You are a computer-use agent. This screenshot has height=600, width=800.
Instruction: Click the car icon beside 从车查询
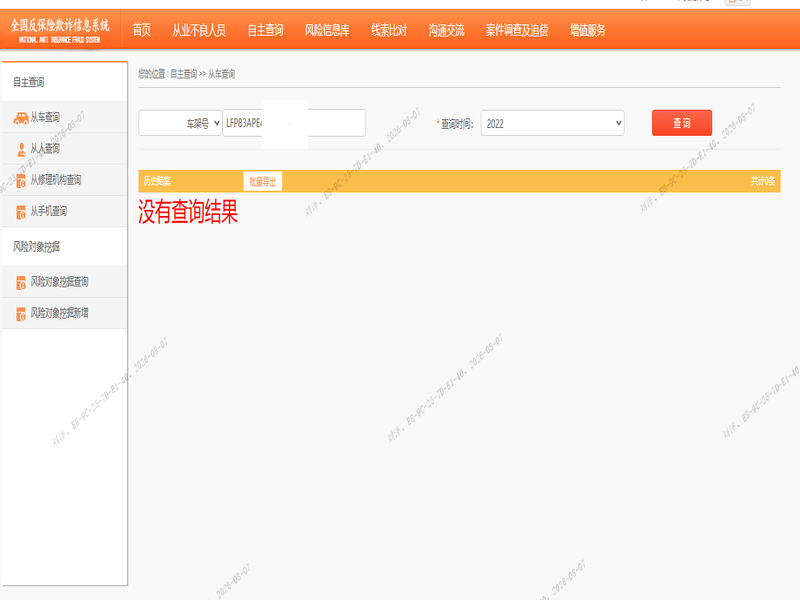tap(21, 118)
